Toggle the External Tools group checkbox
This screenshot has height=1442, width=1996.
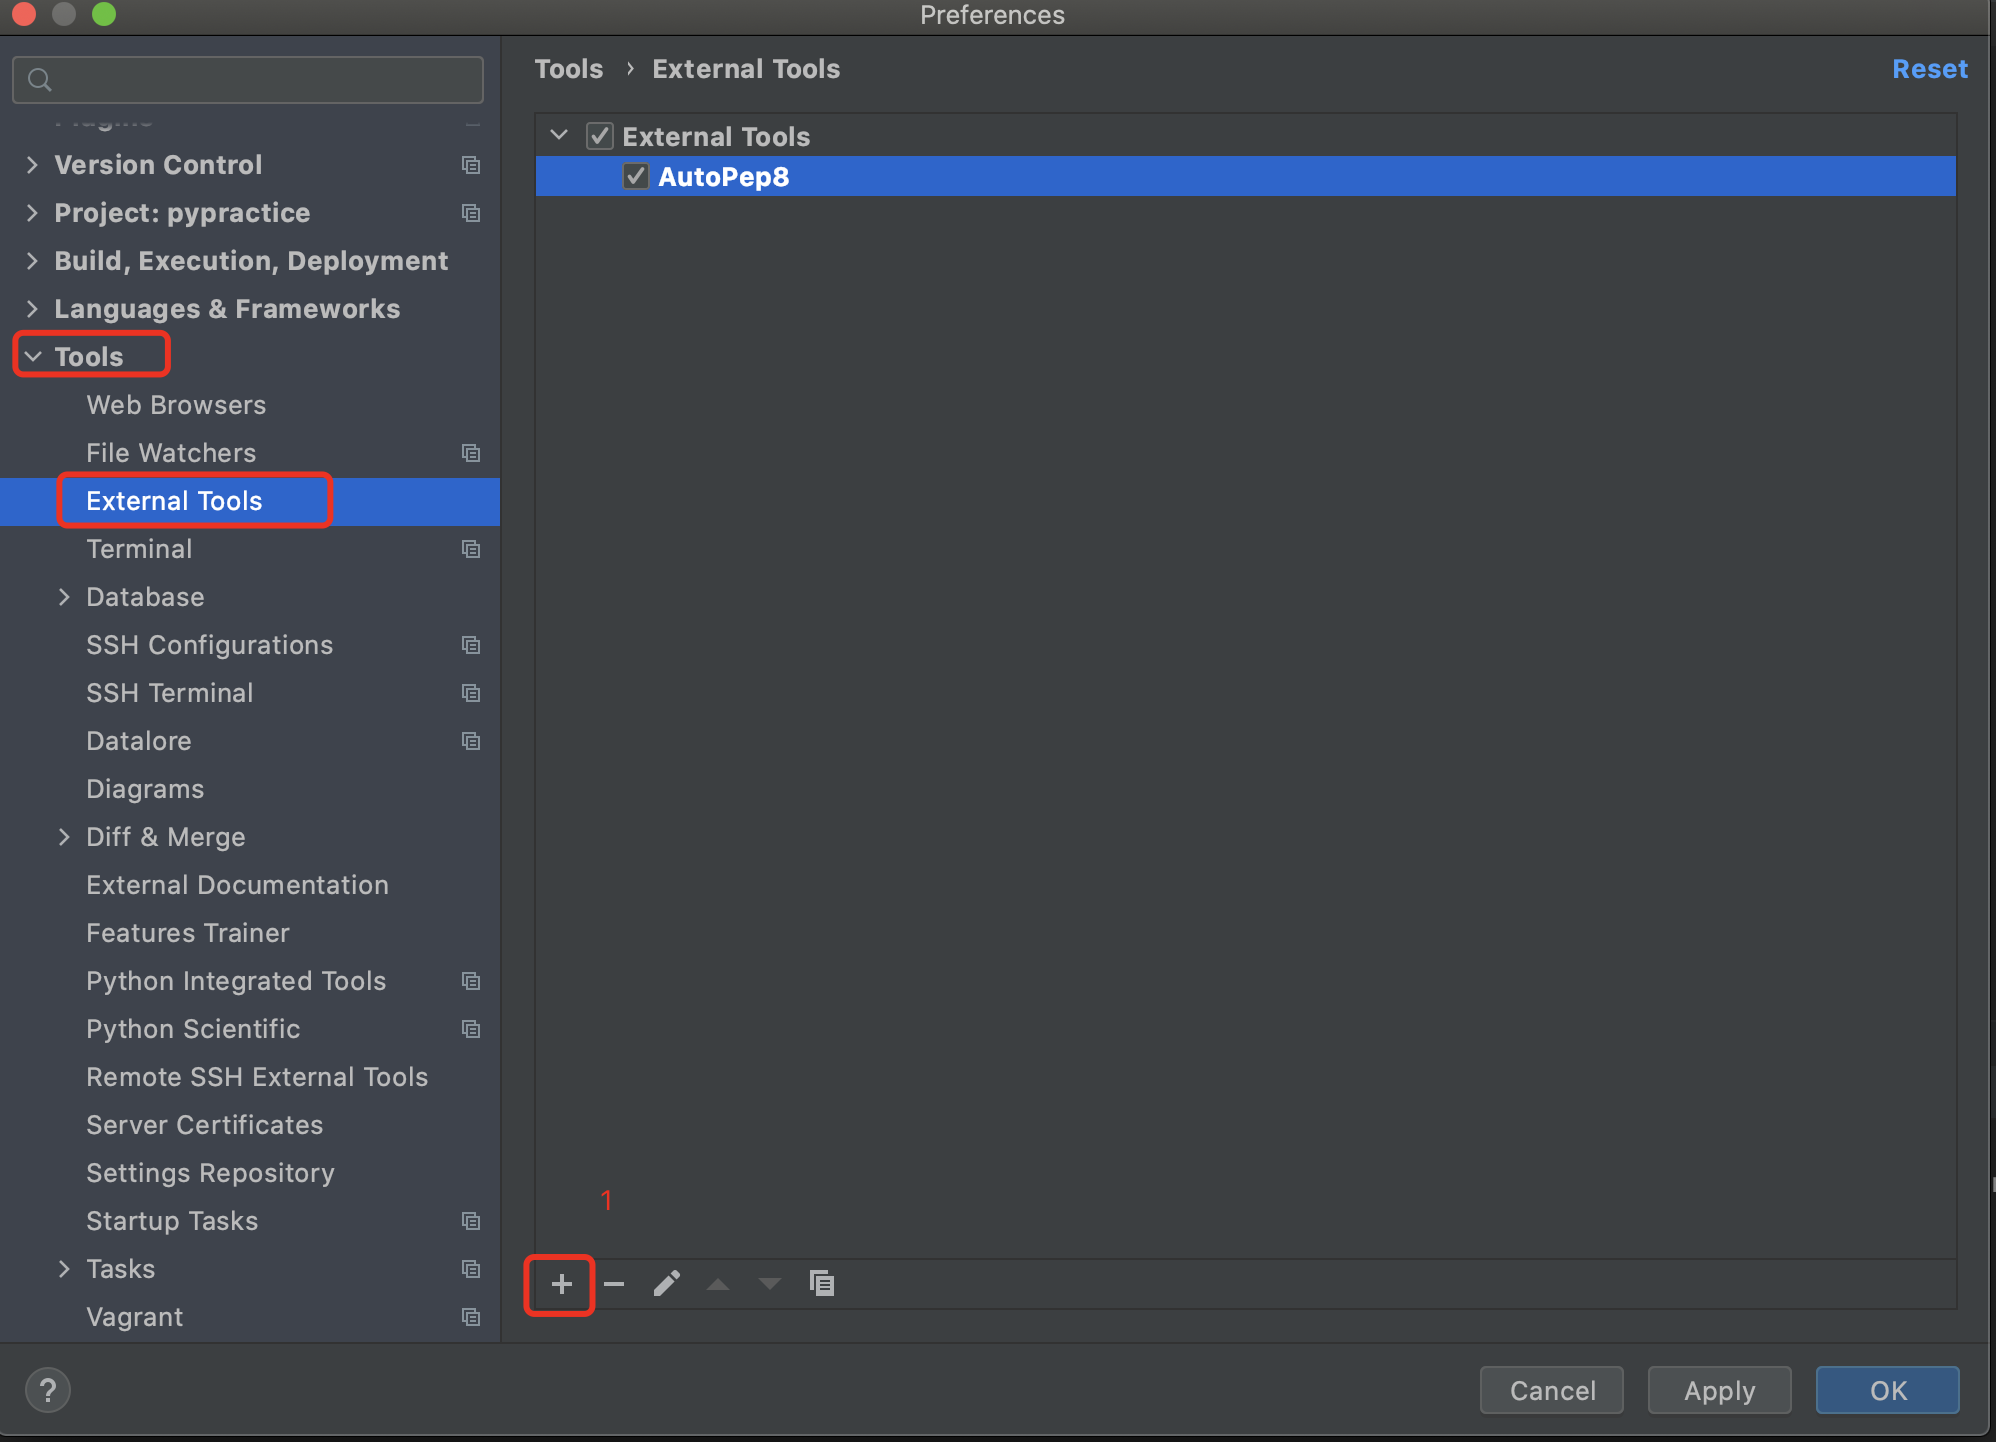pyautogui.click(x=600, y=136)
